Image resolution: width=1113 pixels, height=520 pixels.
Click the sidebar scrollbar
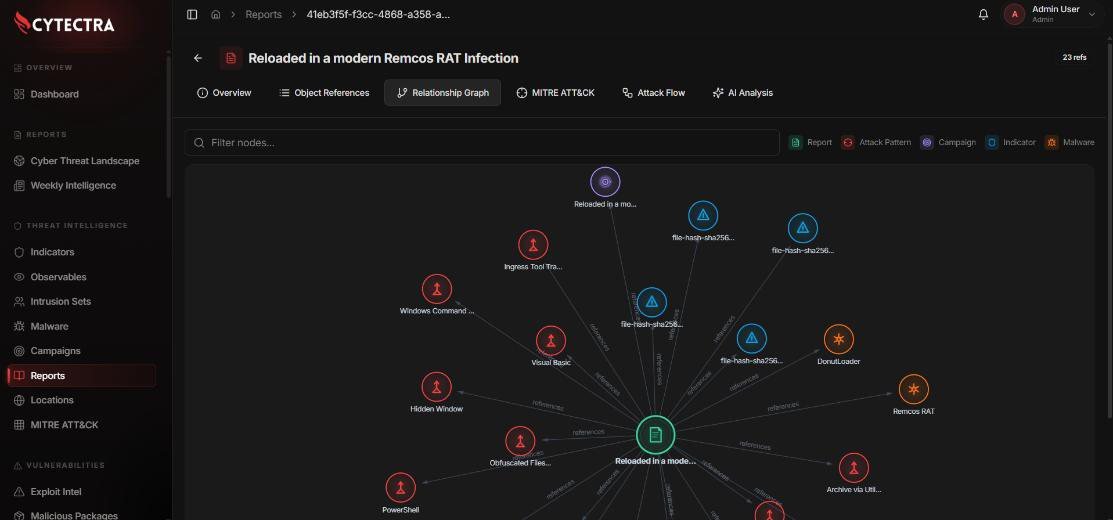(168, 126)
